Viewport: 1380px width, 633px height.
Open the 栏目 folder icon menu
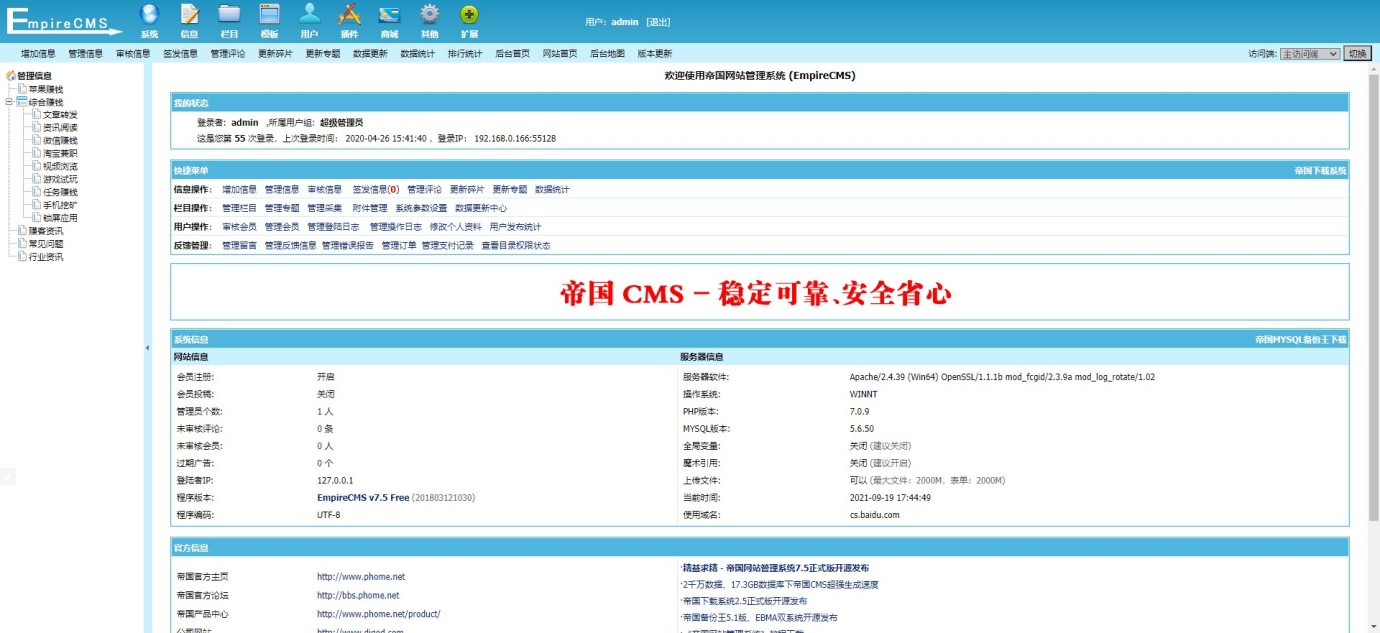229,20
